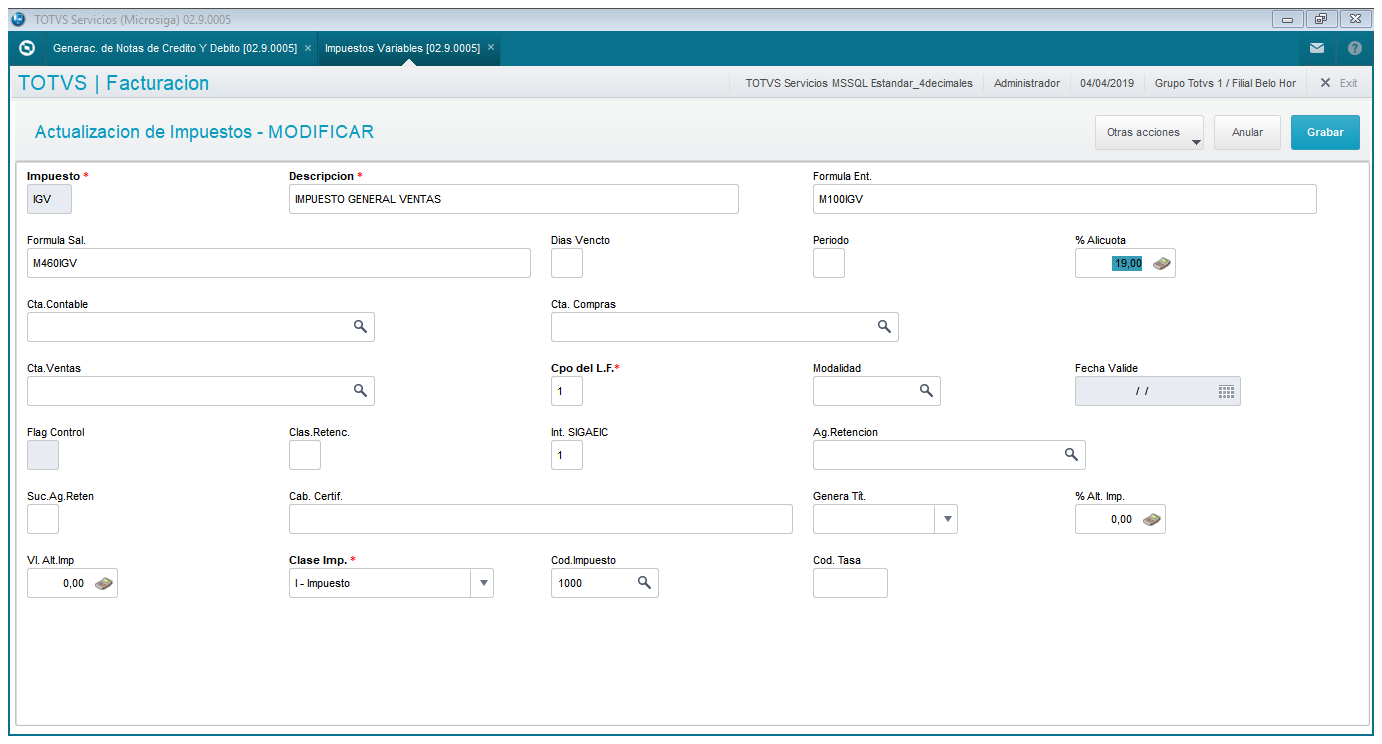The height and width of the screenshot is (744, 1382).
Task: Click the Anular button
Action: point(1247,132)
